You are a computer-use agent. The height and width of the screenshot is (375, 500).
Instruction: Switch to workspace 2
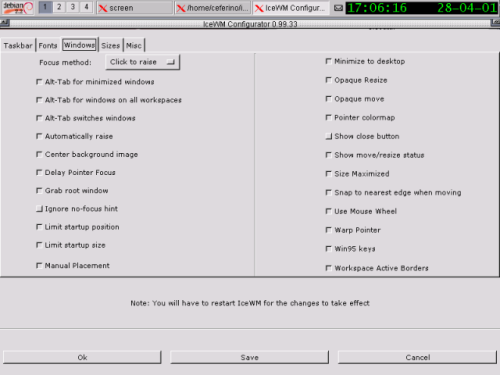59,7
